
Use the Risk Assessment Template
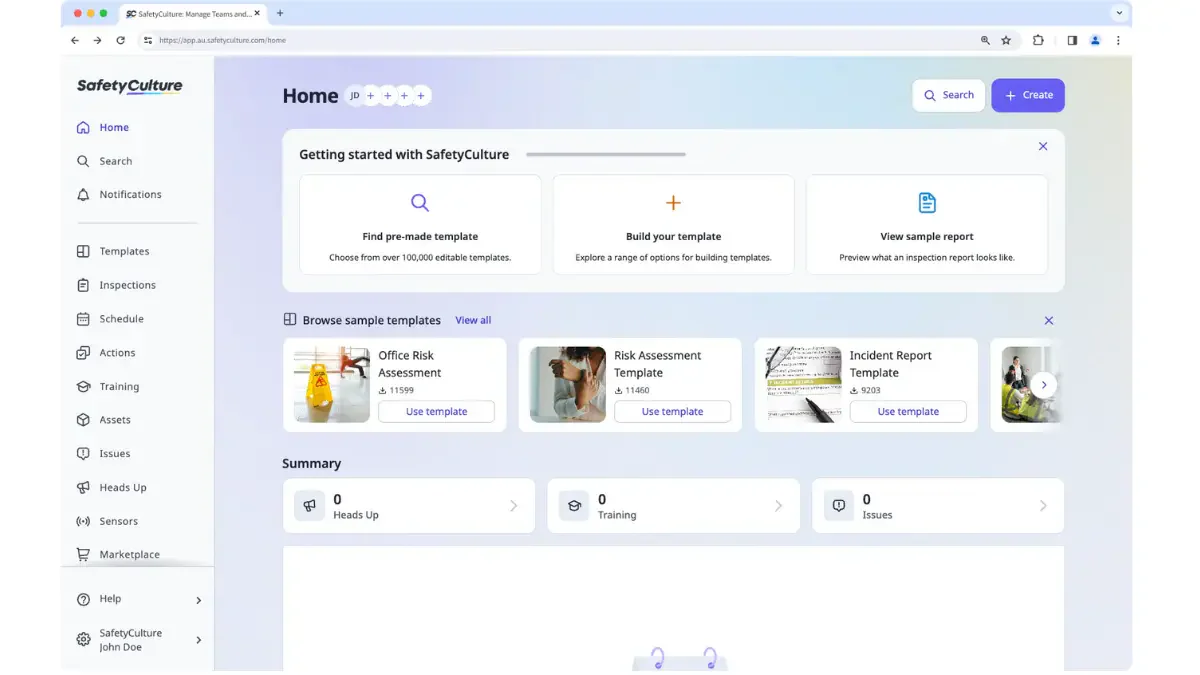pos(672,412)
